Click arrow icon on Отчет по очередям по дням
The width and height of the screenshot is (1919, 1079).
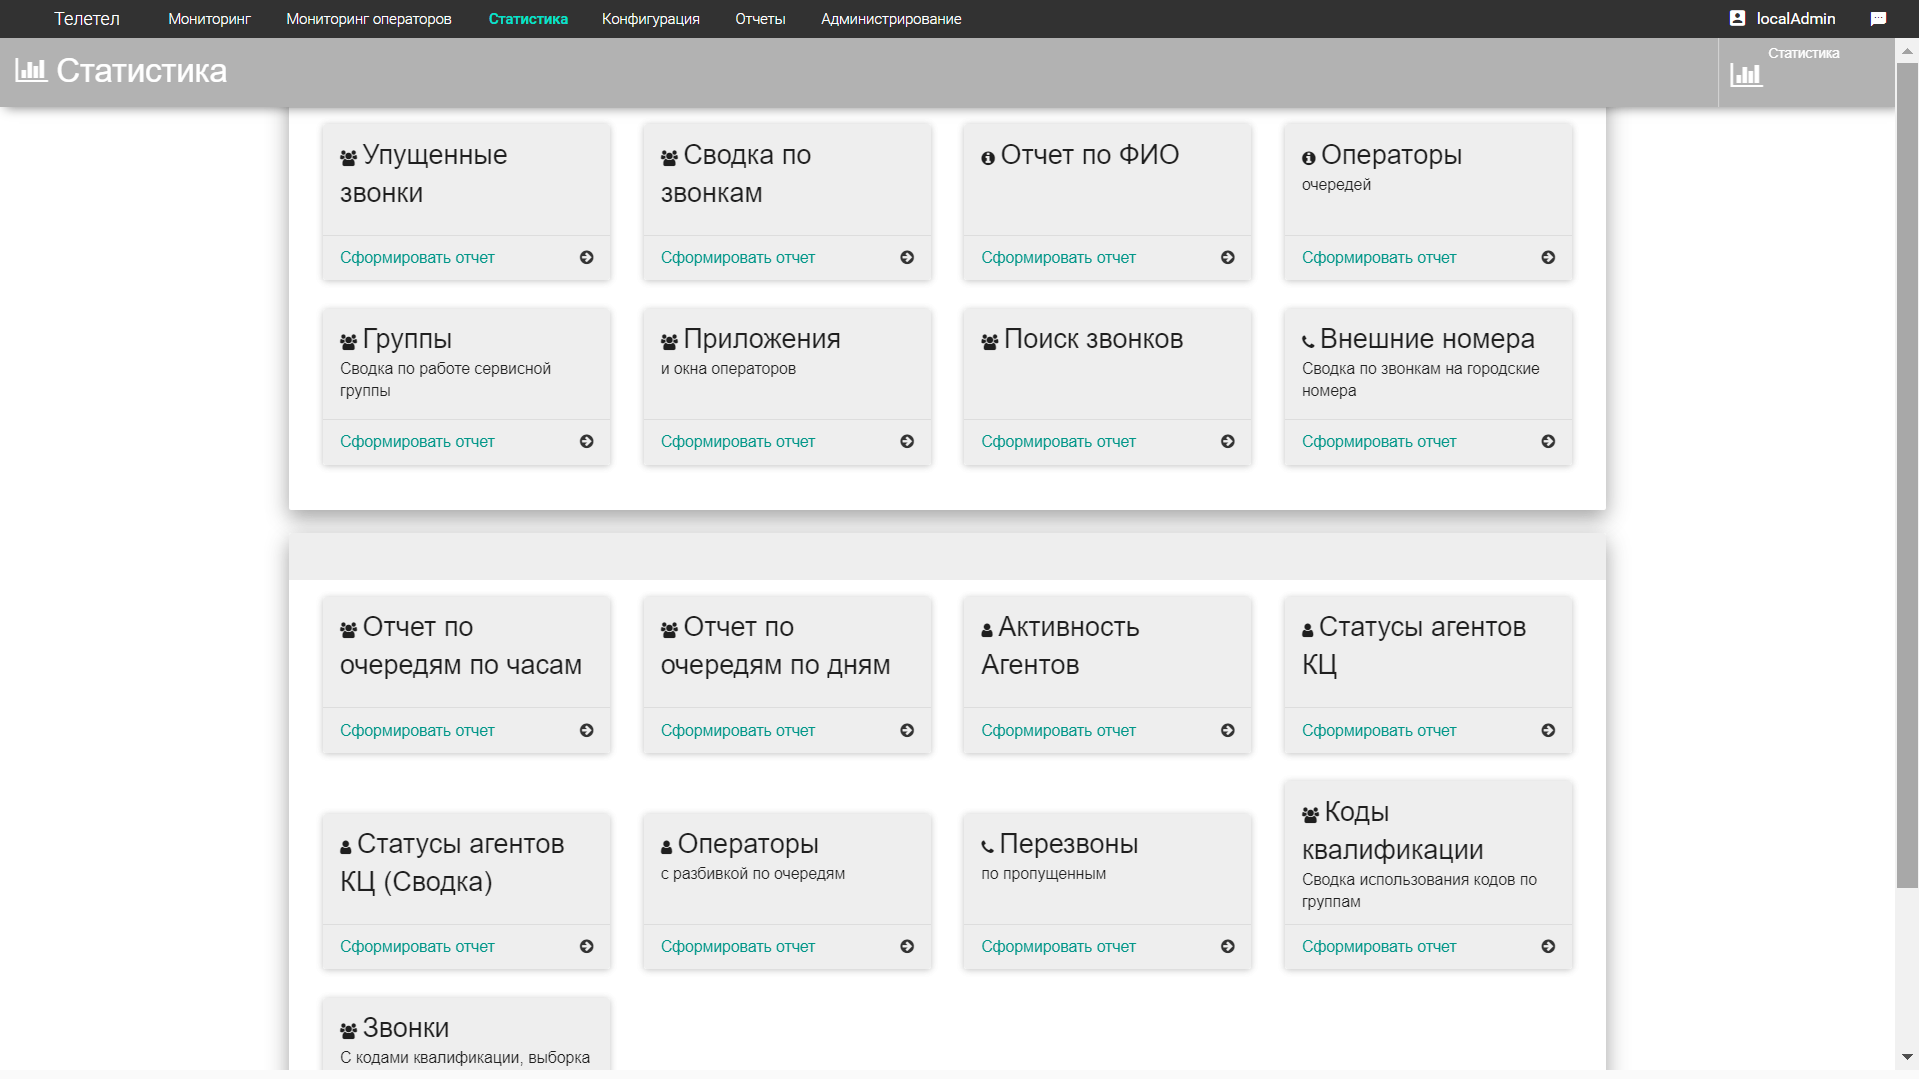[x=907, y=730]
